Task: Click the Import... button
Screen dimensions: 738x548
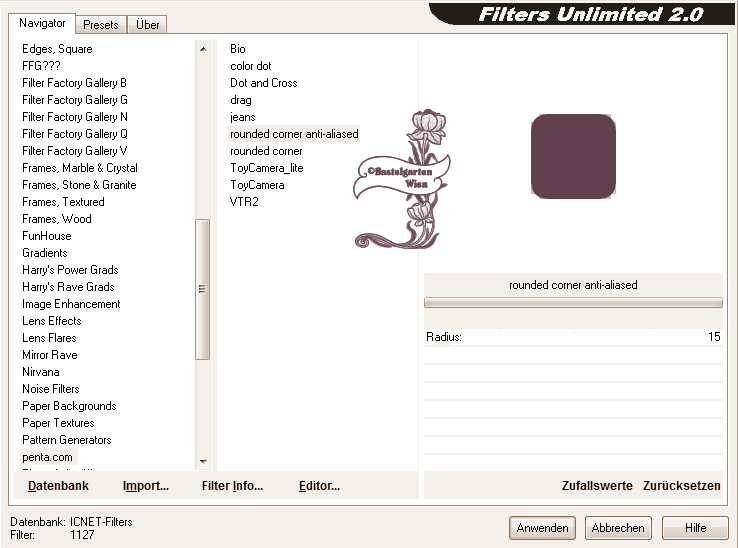Action: 146,486
